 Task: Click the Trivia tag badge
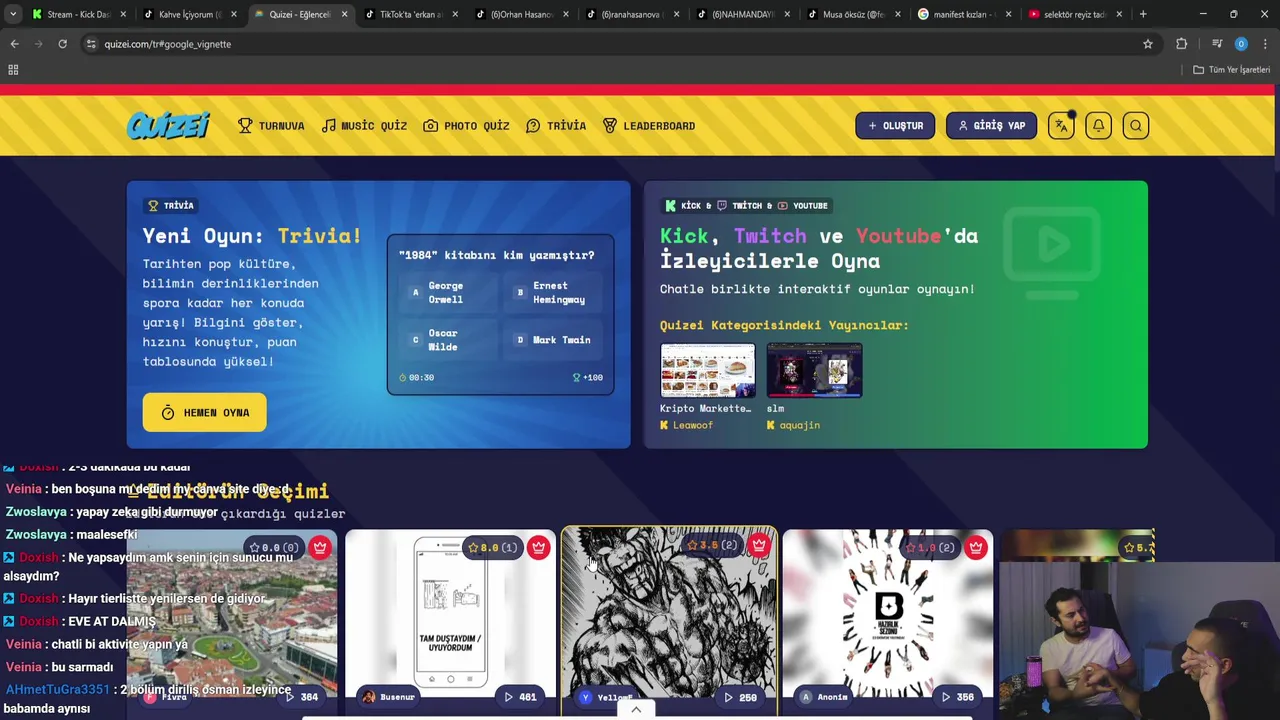coord(171,205)
